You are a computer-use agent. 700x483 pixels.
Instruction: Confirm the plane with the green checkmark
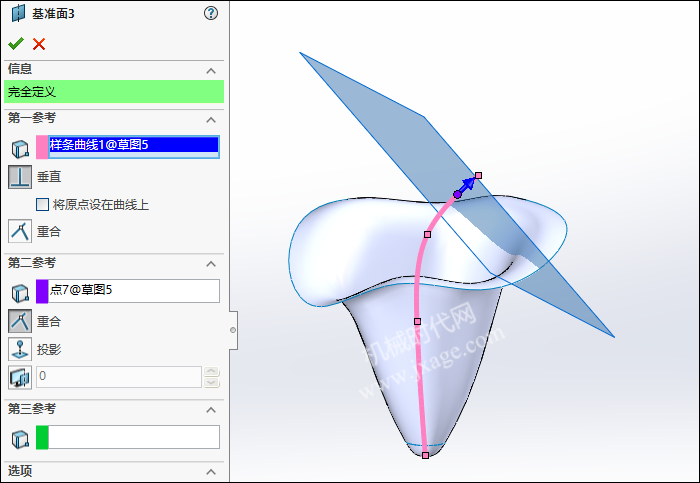(16, 44)
